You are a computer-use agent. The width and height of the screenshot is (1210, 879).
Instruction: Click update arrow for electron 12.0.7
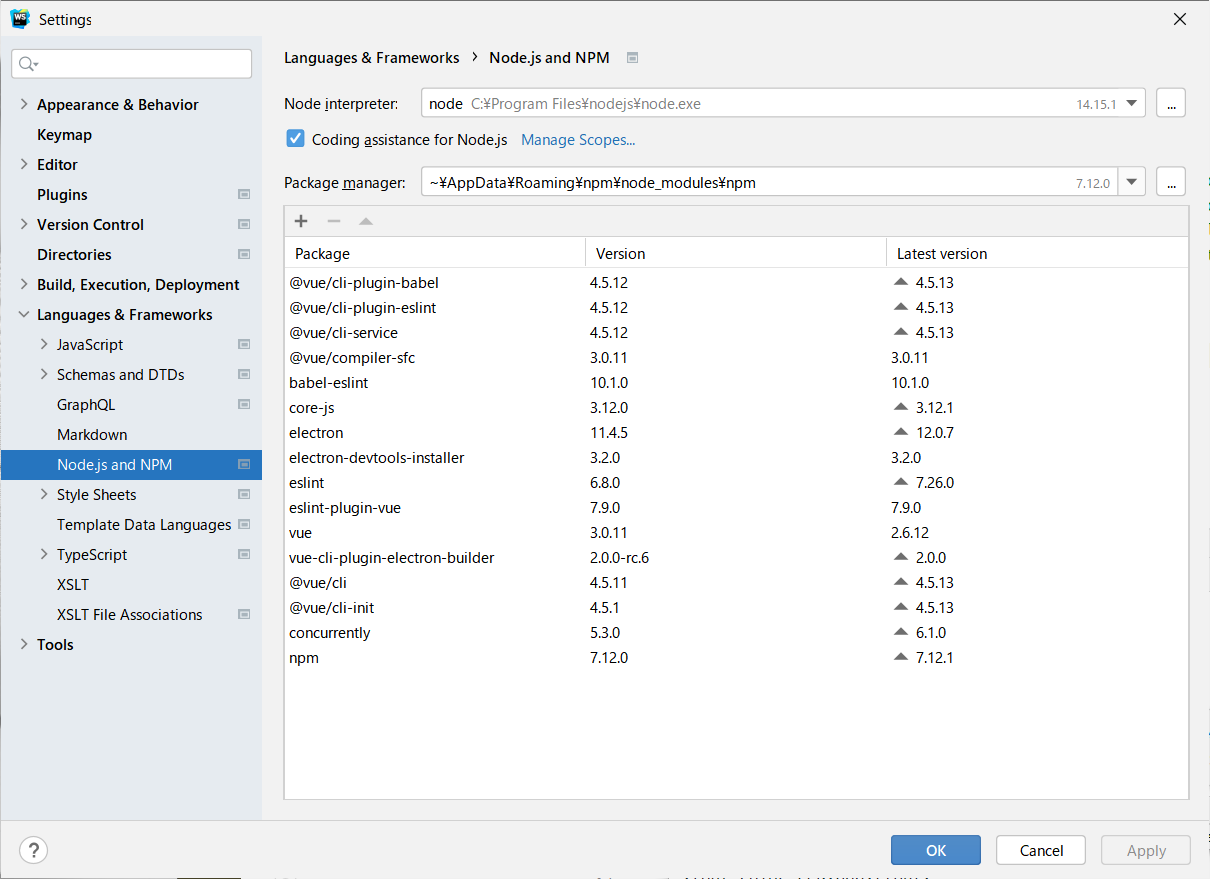point(901,432)
